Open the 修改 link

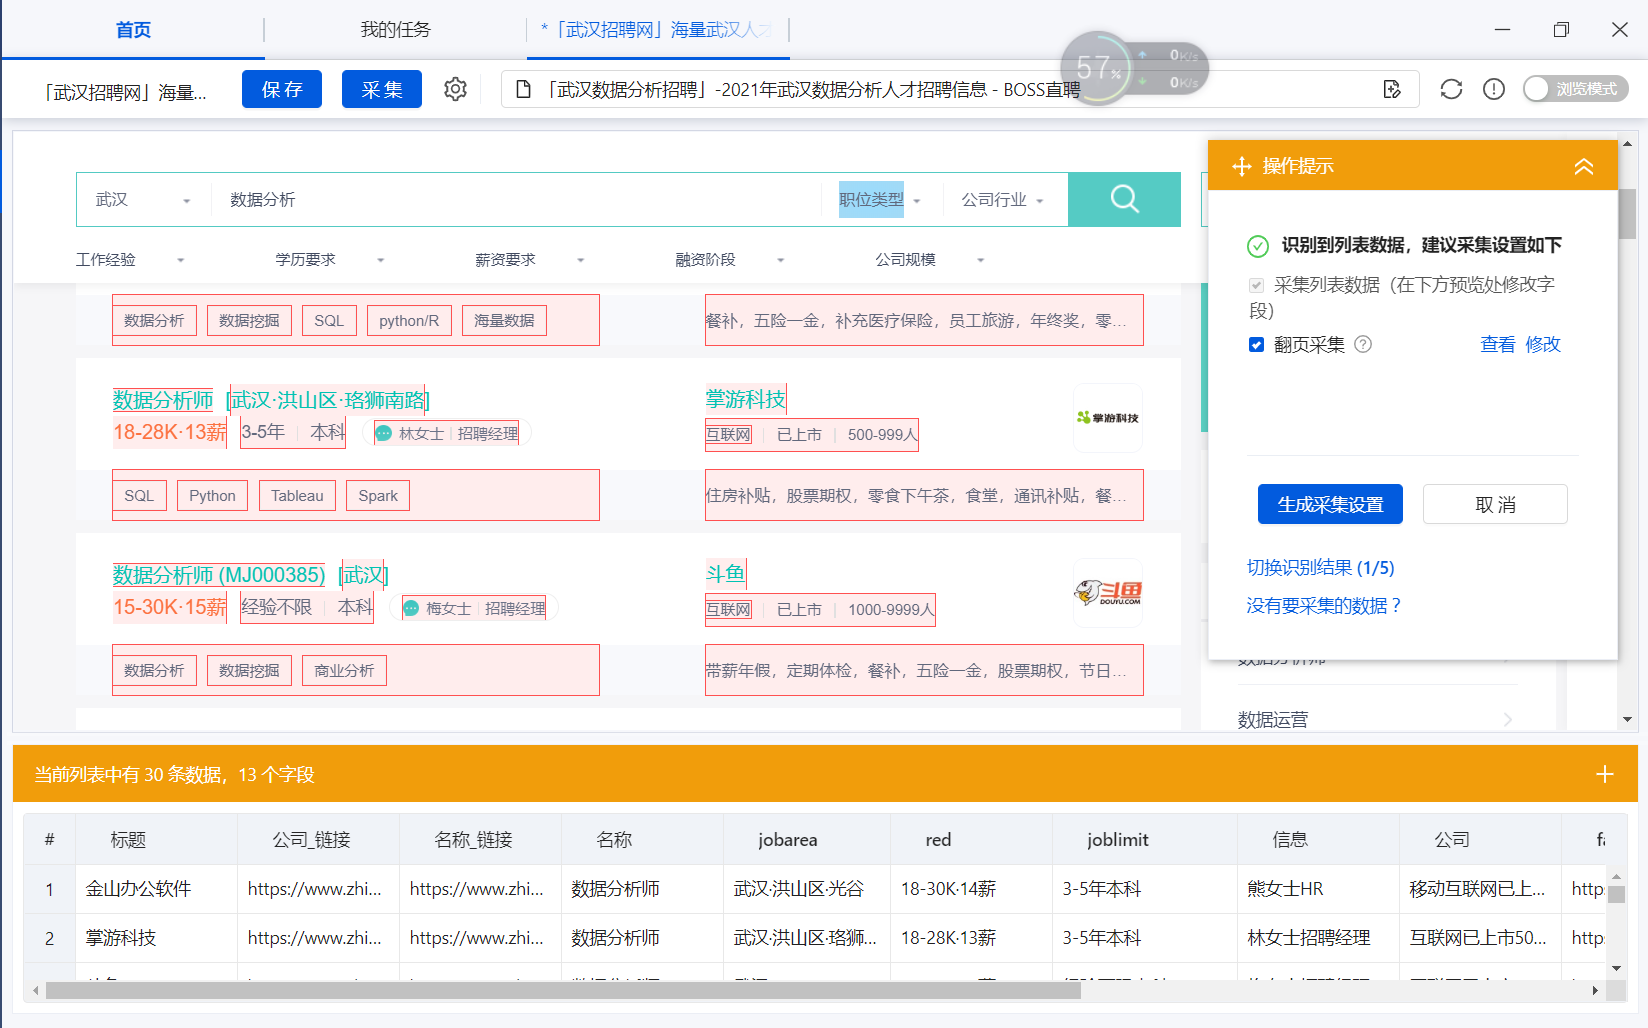click(x=1543, y=344)
